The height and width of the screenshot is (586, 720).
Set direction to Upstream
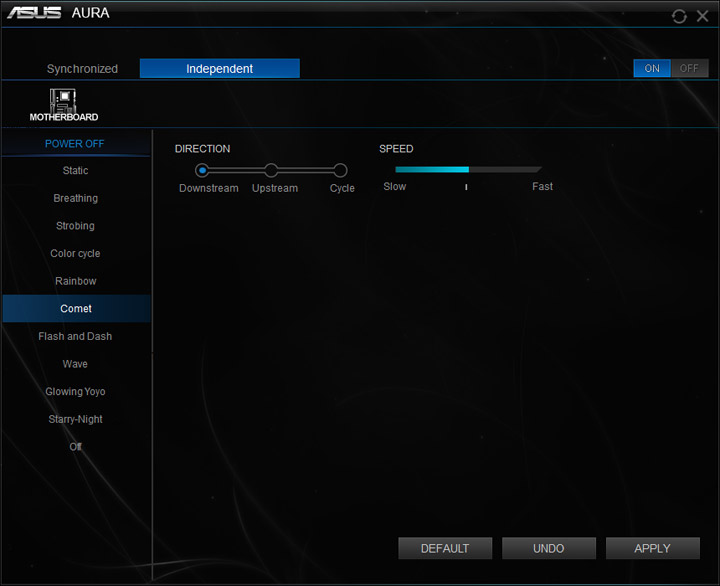[271, 170]
